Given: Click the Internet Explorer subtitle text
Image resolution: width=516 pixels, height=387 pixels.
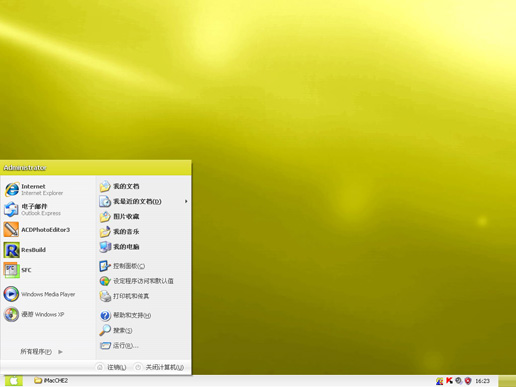Looking at the screenshot, I should [42, 193].
